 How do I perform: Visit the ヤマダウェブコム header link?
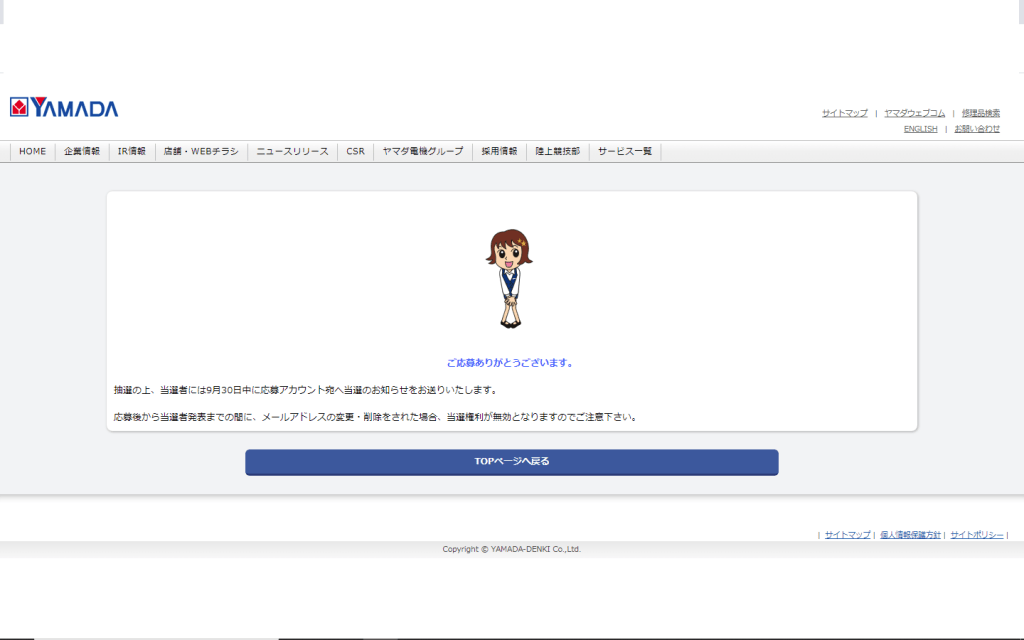[914, 113]
